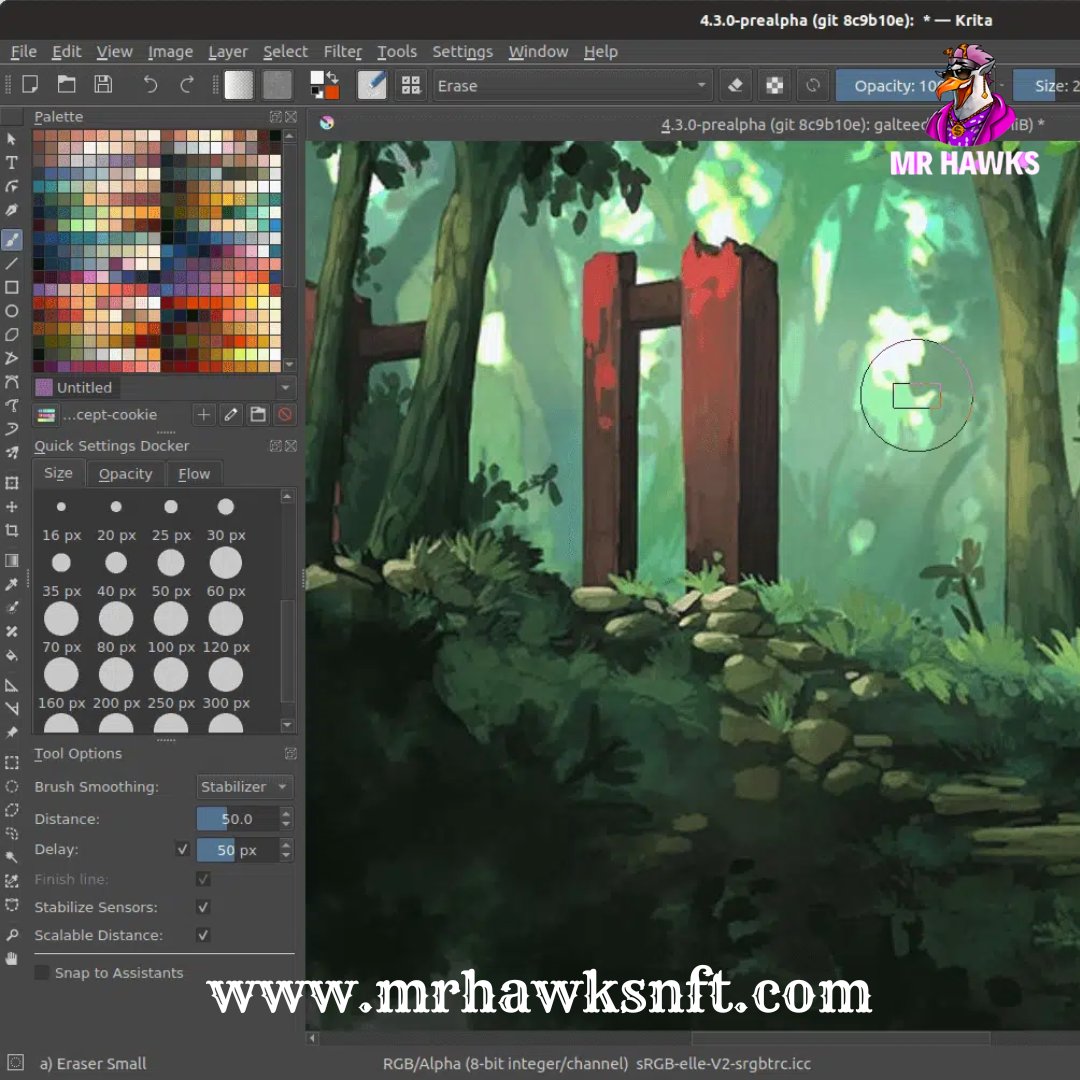Toggle the Stabilize Sensors checkbox
1080x1080 pixels.
click(x=203, y=907)
